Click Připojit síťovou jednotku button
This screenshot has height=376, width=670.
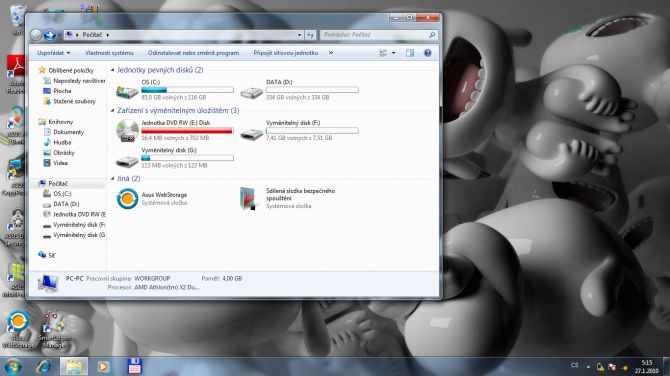pyautogui.click(x=285, y=53)
